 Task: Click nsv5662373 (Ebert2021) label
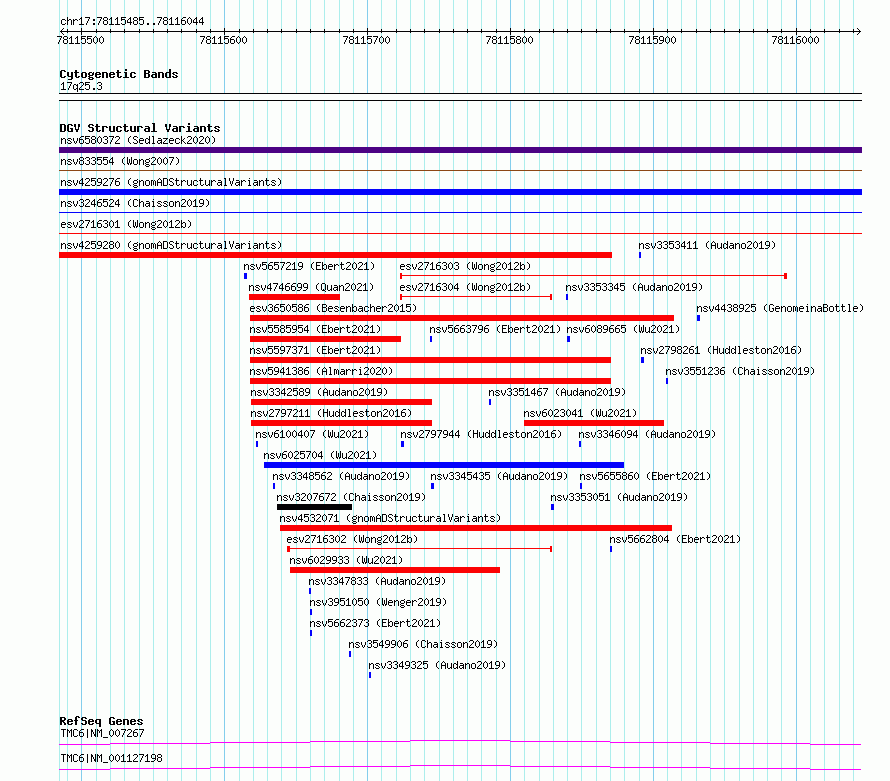[x=375, y=623]
